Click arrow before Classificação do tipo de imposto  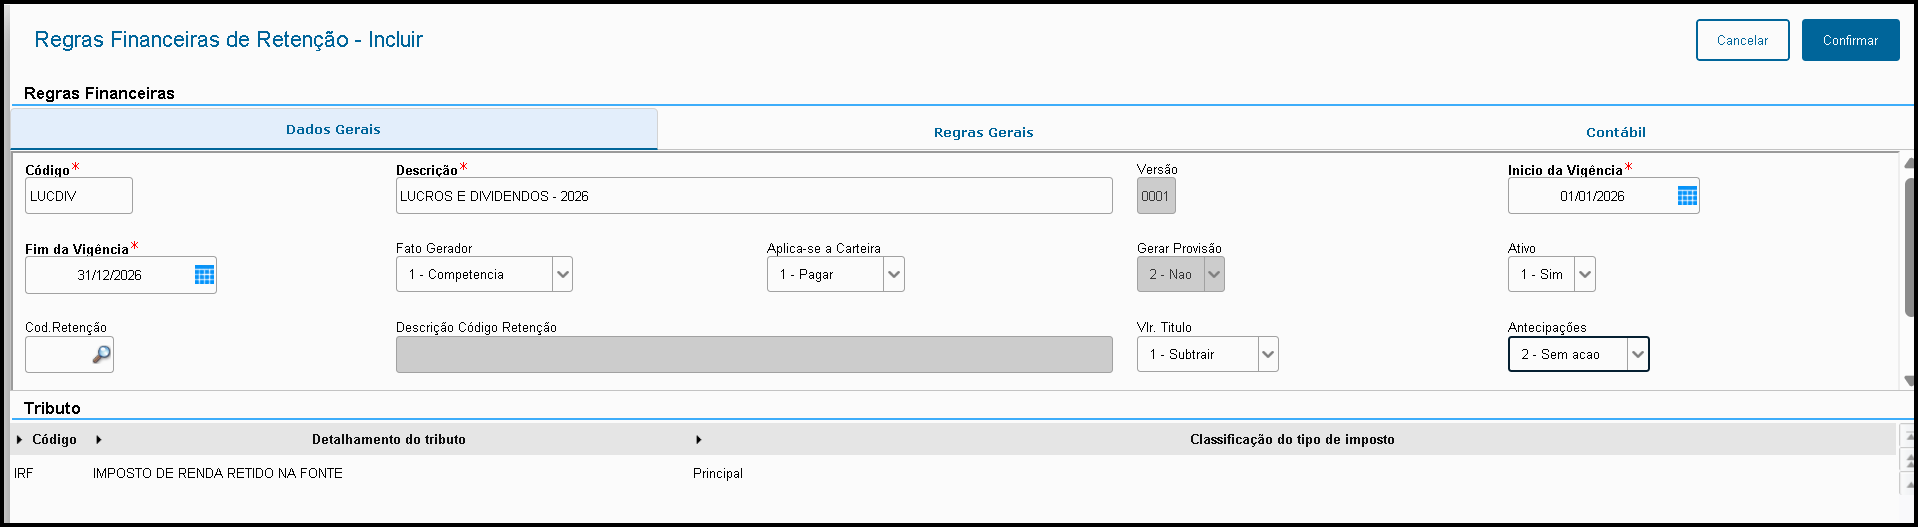click(x=698, y=440)
